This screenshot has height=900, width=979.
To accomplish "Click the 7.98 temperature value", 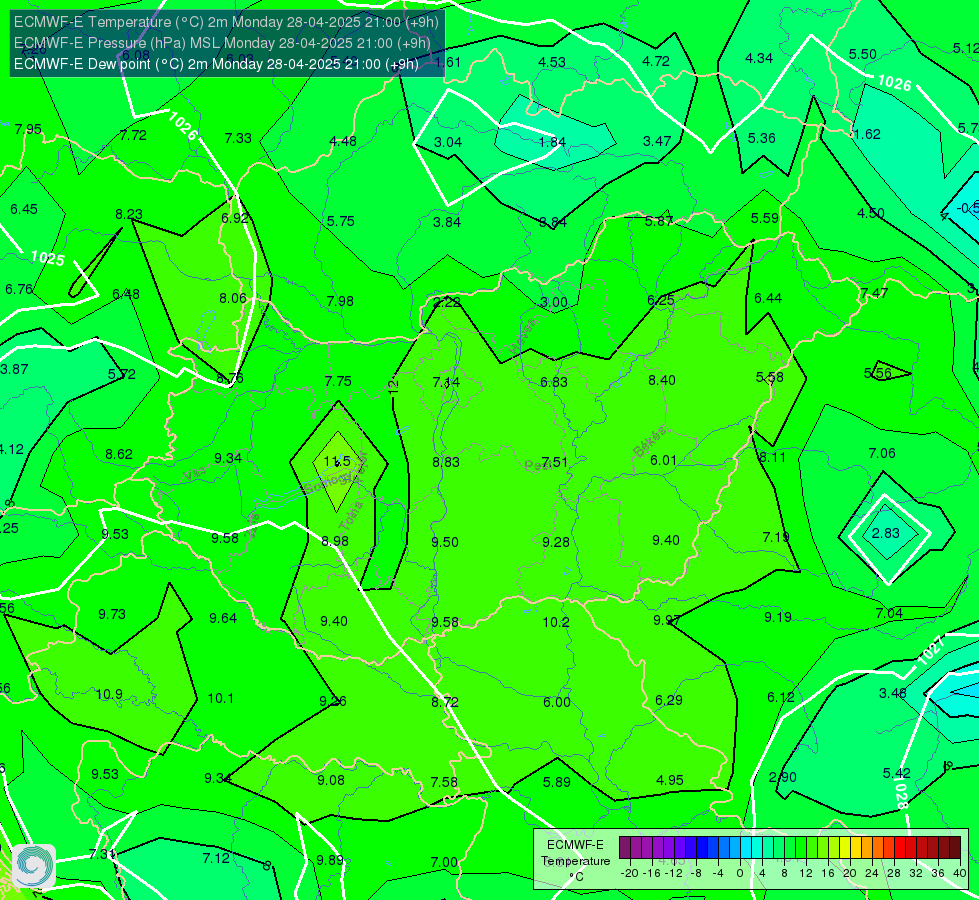I will [x=340, y=301].
